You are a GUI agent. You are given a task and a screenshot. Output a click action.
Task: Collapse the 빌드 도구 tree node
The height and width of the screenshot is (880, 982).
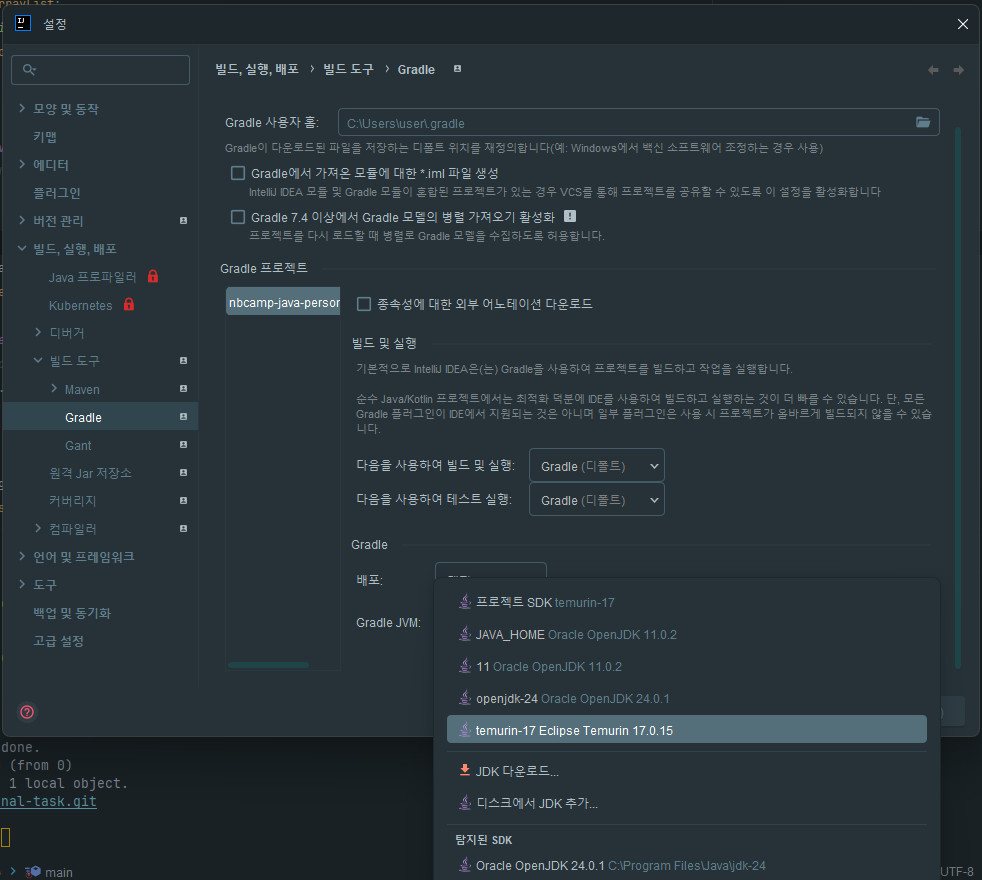(x=38, y=360)
